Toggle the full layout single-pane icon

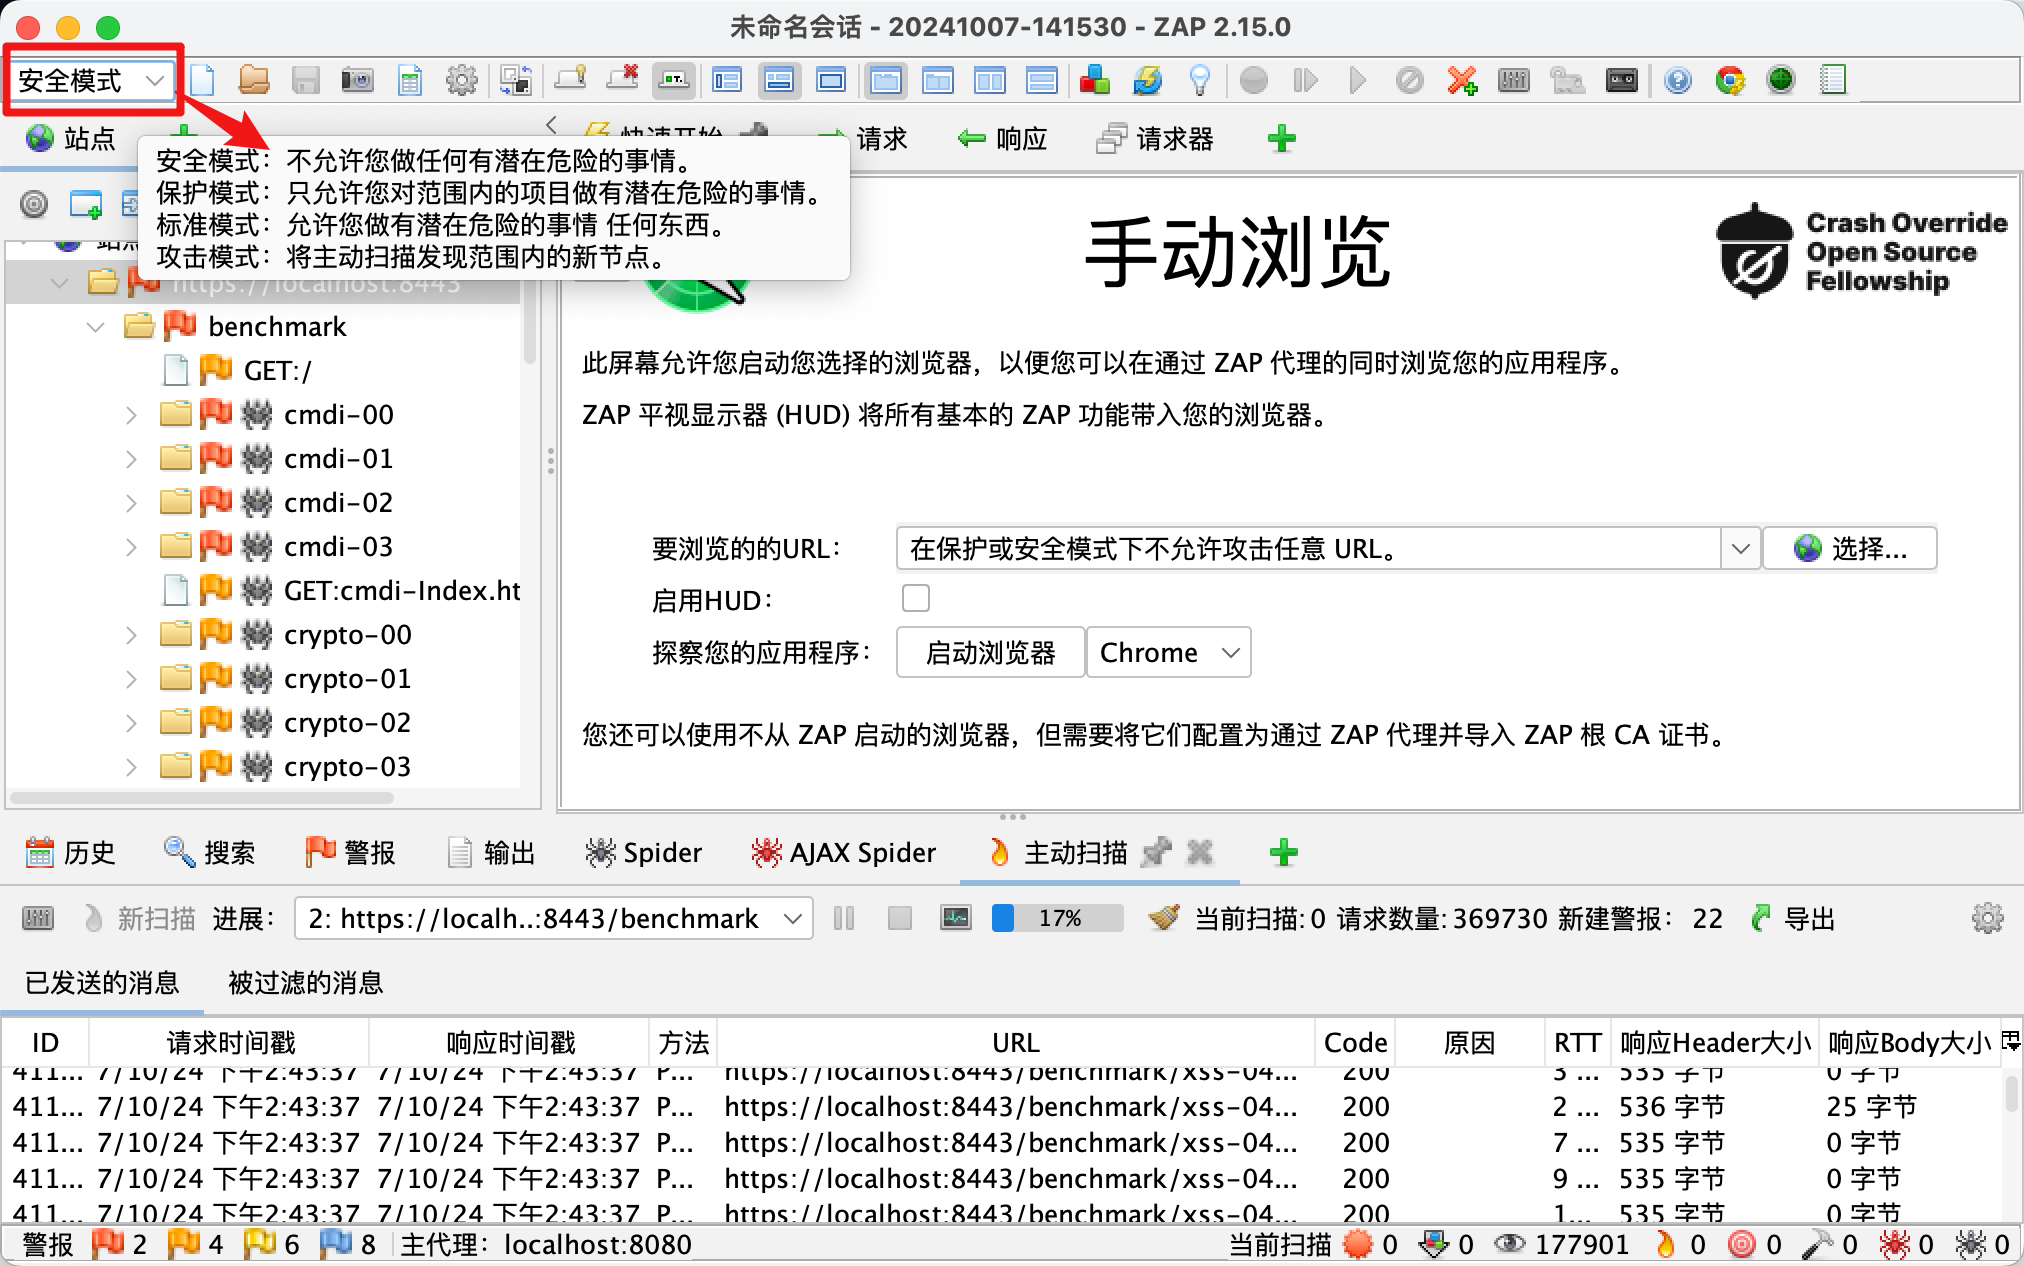[x=831, y=80]
